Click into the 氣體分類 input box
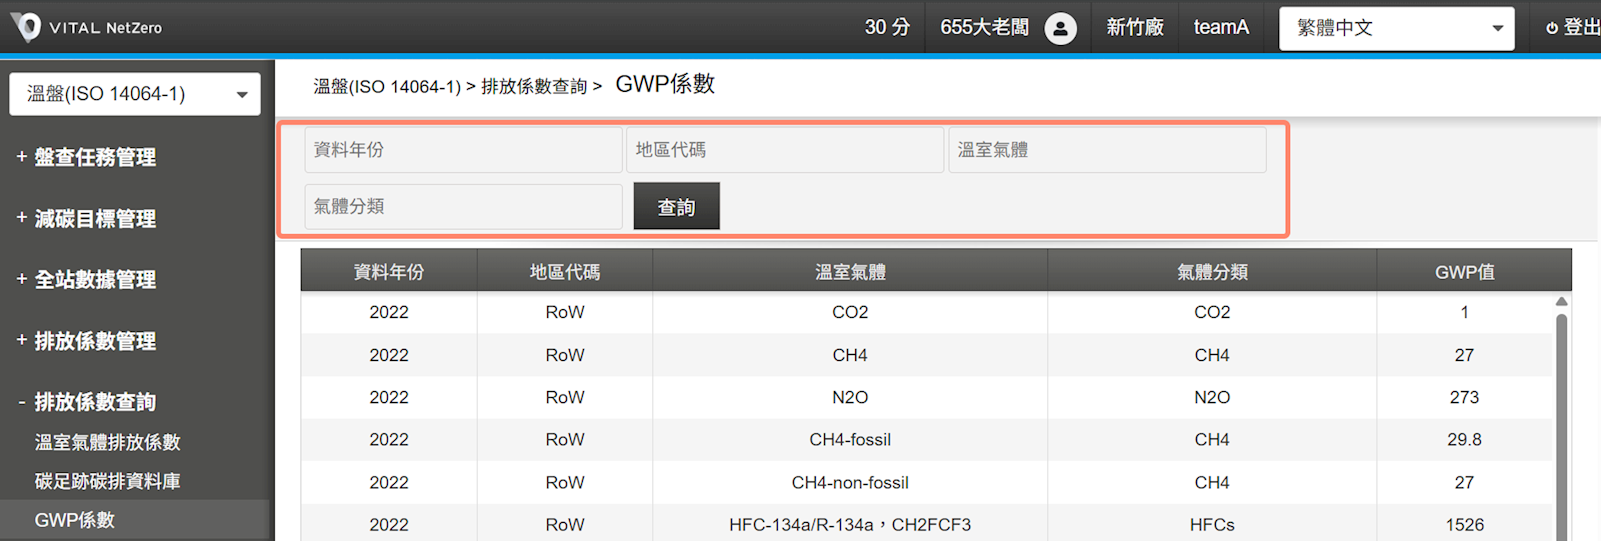 click(463, 207)
